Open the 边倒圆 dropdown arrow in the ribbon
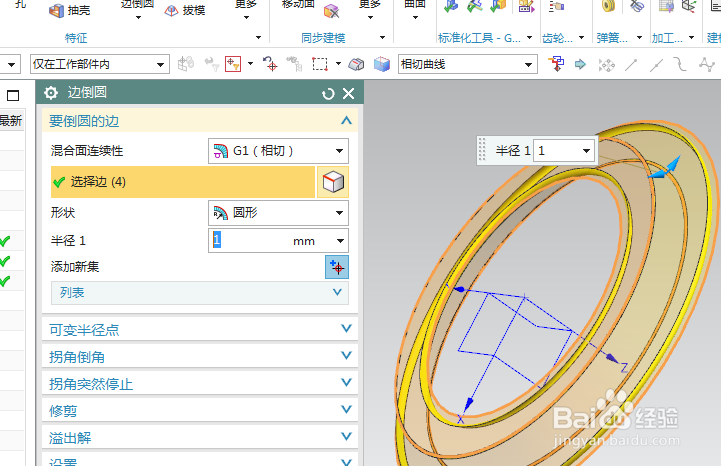721x466 pixels. tap(138, 17)
